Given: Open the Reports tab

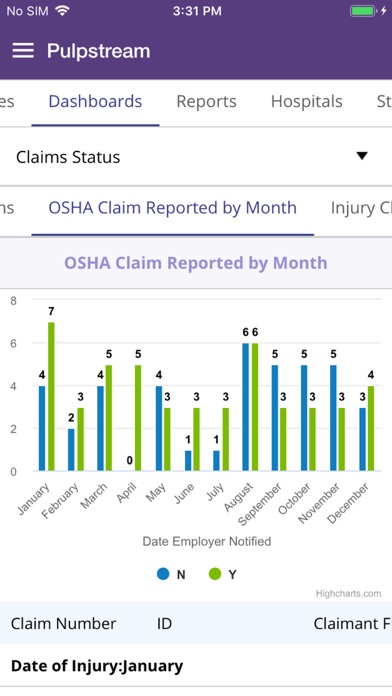Looking at the screenshot, I should point(206,101).
